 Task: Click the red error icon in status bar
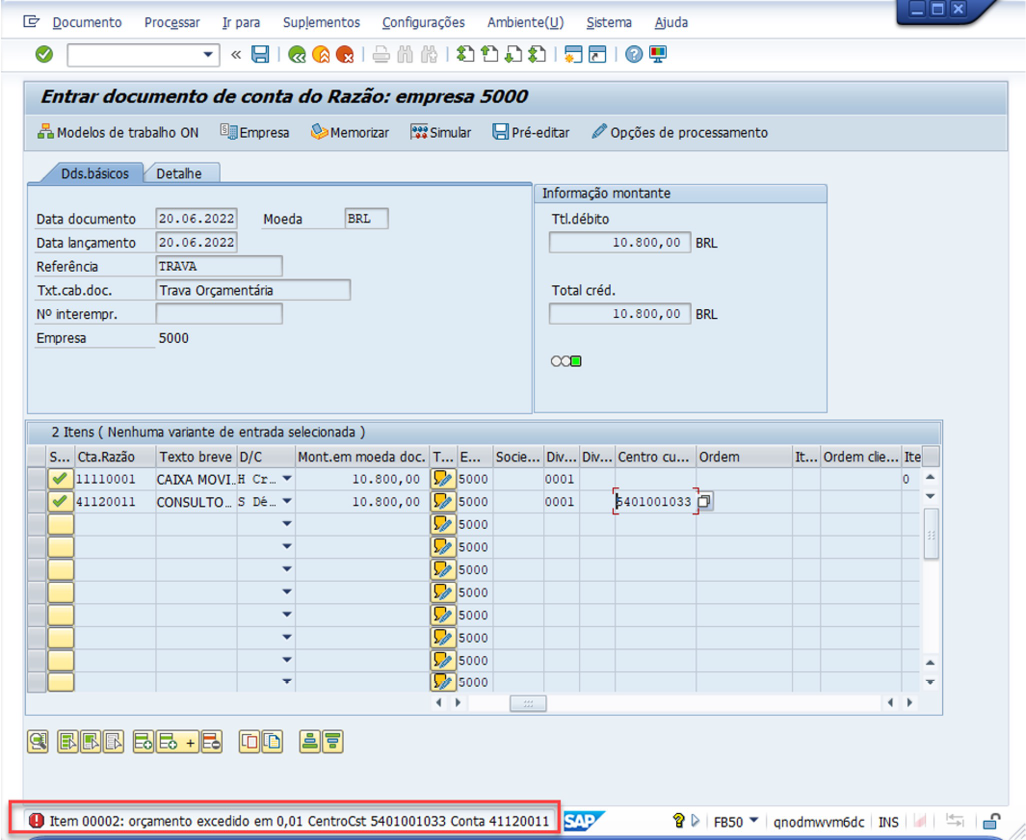point(37,821)
